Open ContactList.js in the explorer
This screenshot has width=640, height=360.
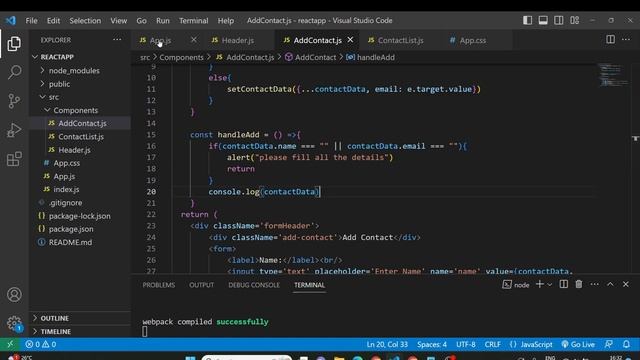coord(80,137)
